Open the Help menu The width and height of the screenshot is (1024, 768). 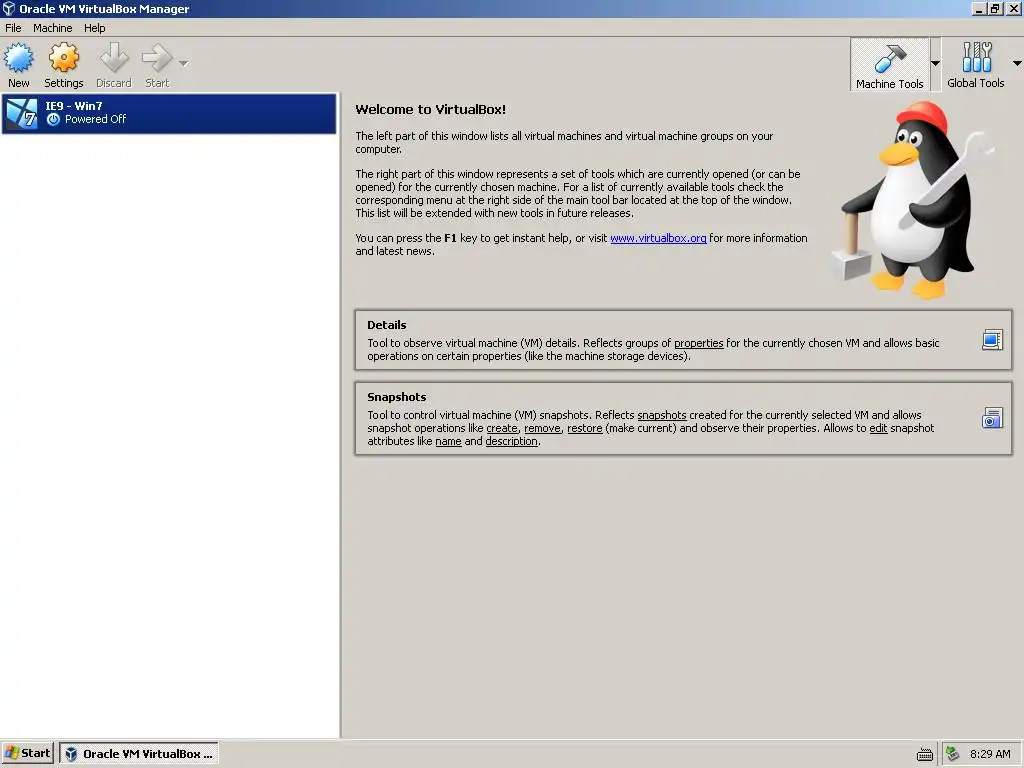click(95, 28)
